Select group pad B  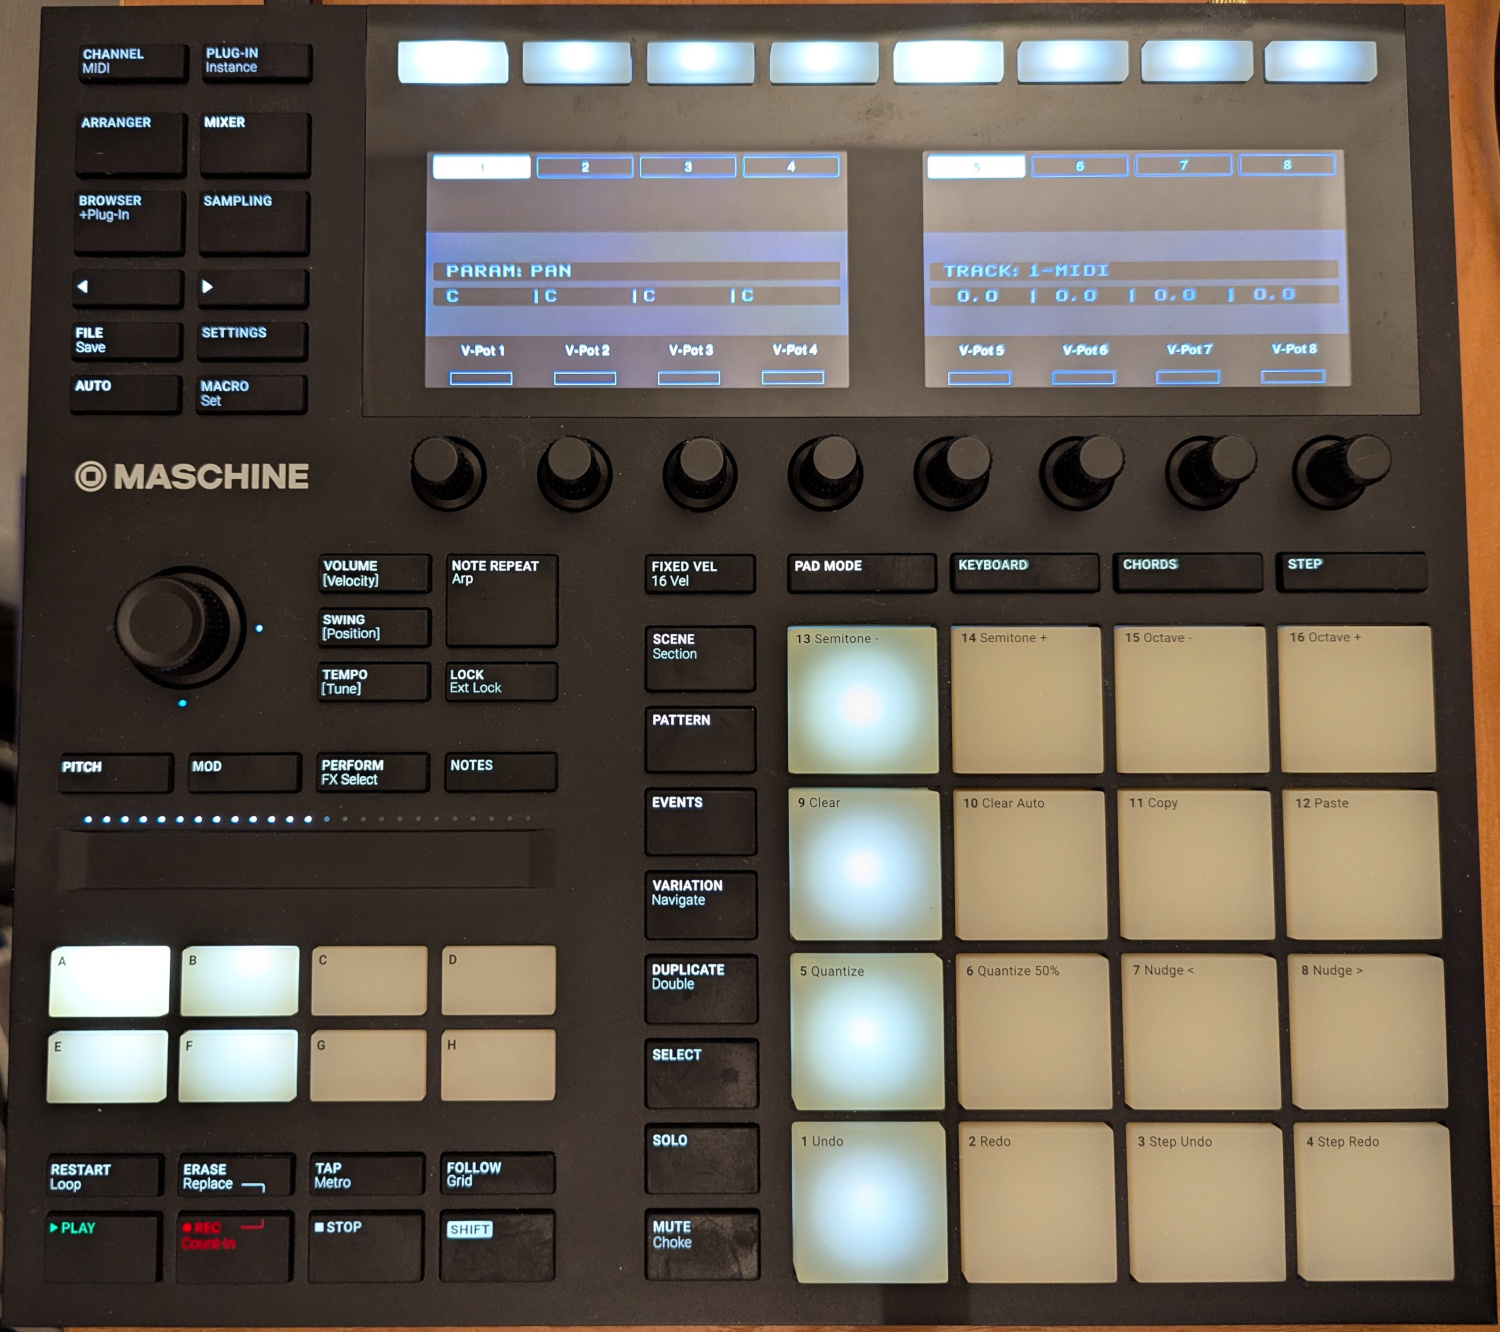(x=240, y=980)
